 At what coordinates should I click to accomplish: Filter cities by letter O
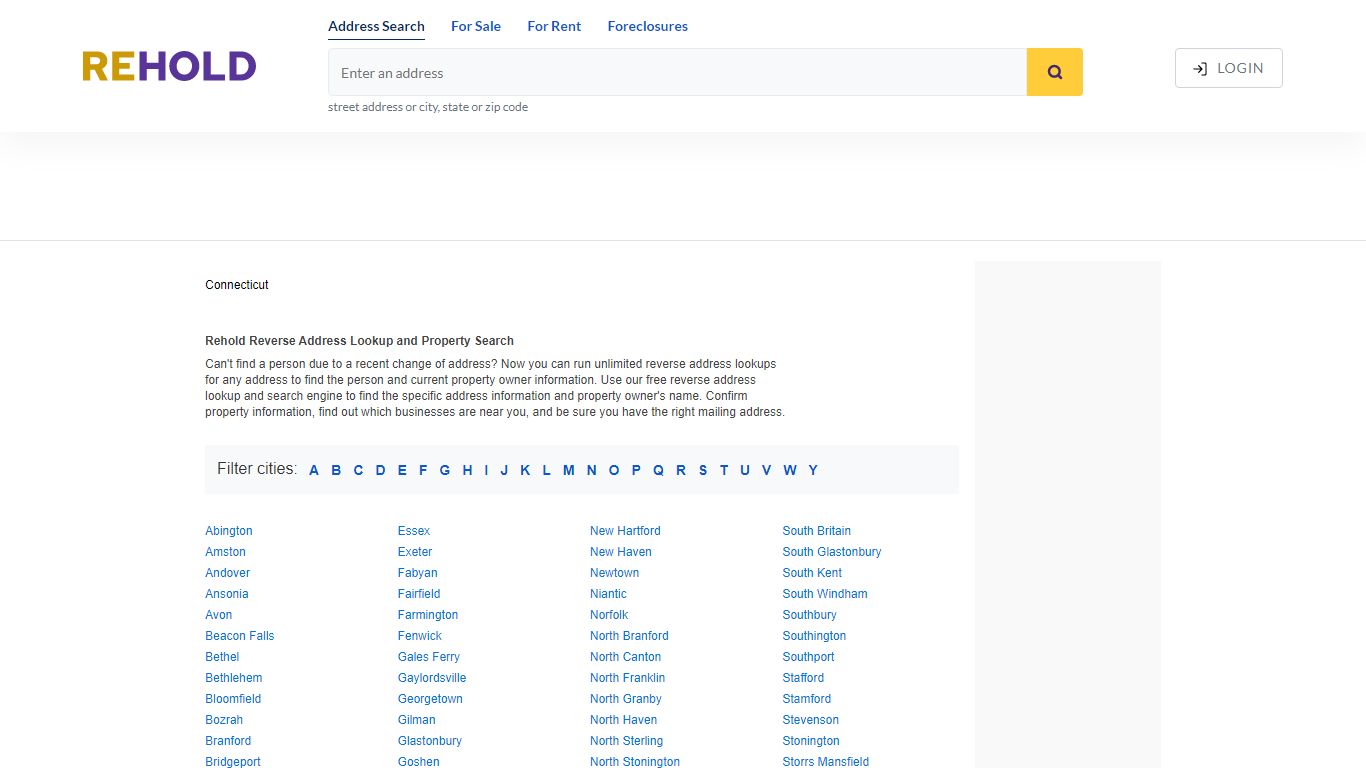[x=614, y=470]
